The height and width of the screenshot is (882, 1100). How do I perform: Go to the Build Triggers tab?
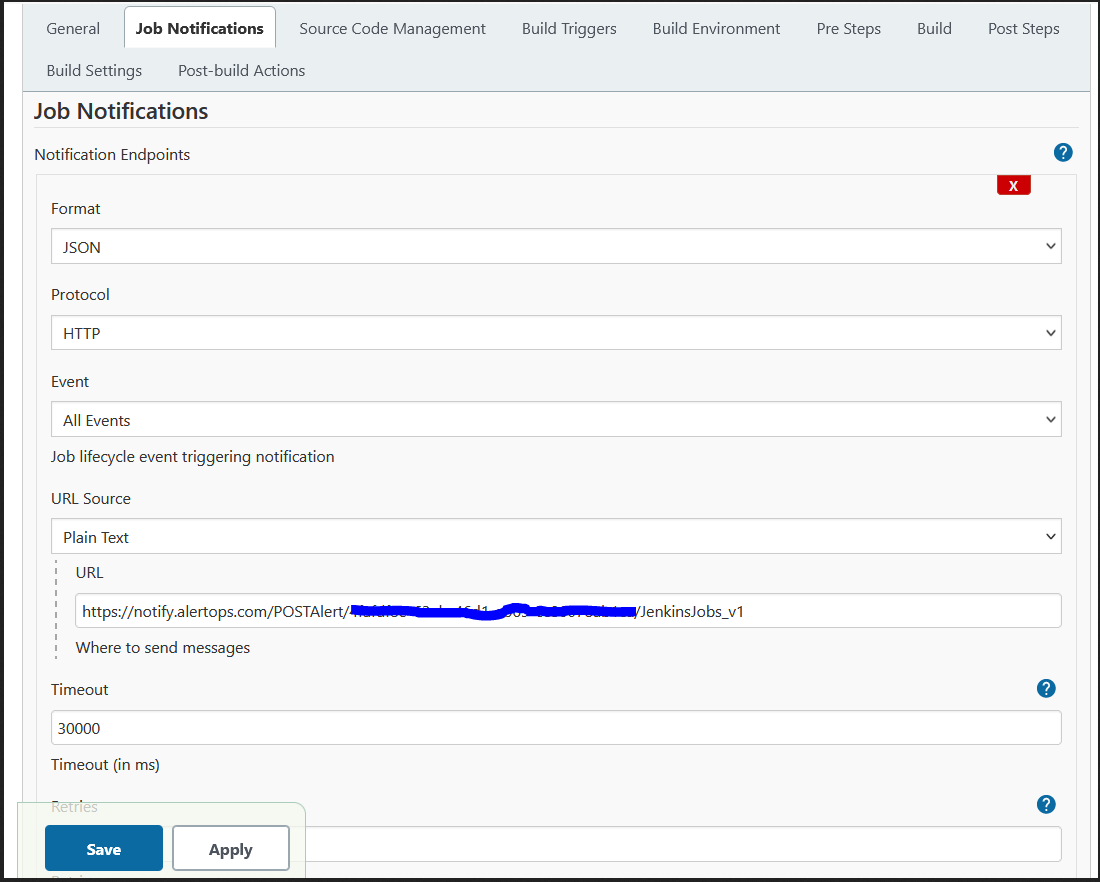569,29
